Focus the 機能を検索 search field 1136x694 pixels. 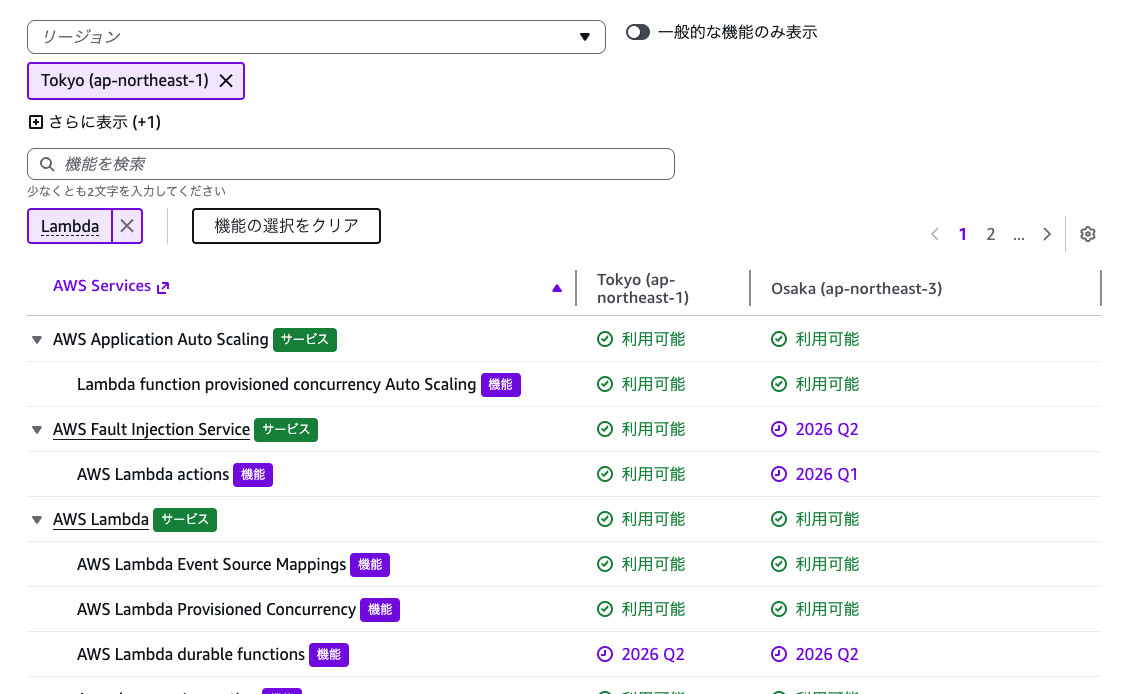point(360,164)
